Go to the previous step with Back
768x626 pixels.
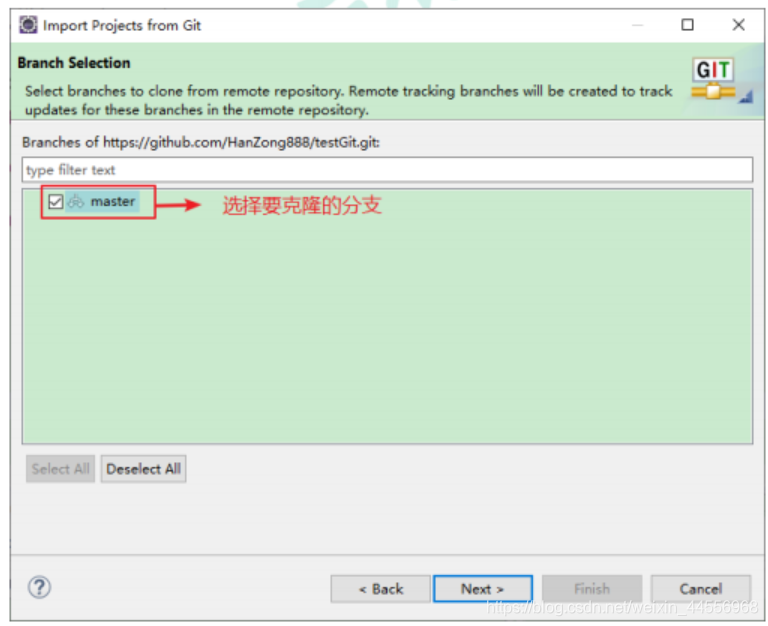381,588
